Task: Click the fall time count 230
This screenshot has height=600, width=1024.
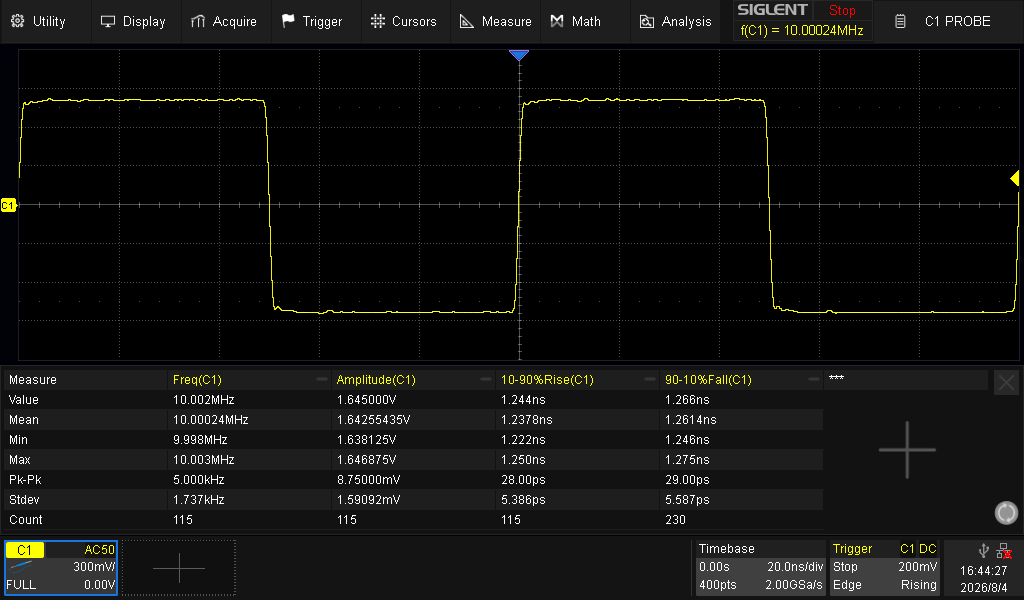Action: pyautogui.click(x=675, y=520)
